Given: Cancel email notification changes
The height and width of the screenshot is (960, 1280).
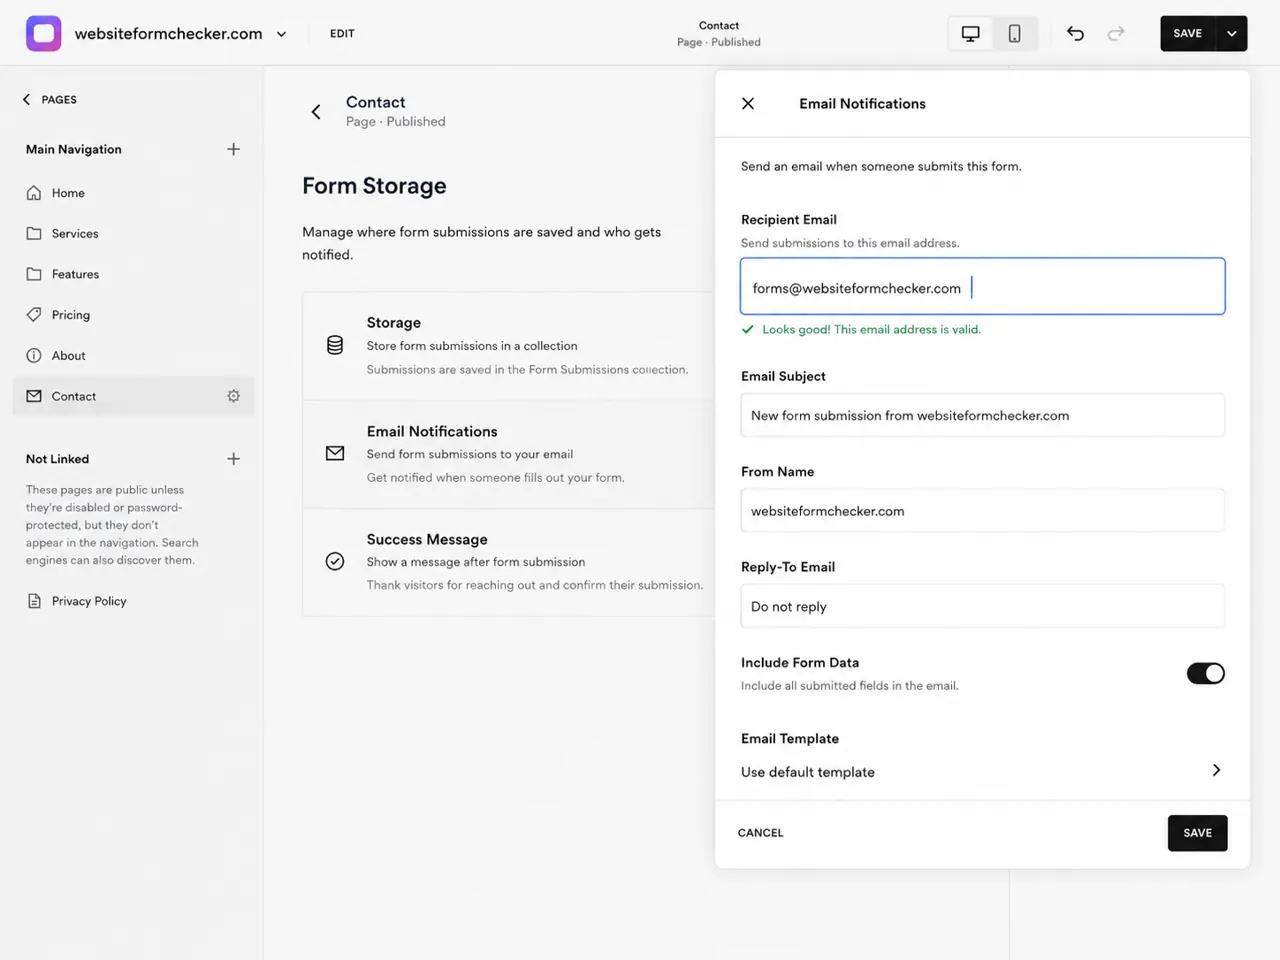Looking at the screenshot, I should (760, 833).
